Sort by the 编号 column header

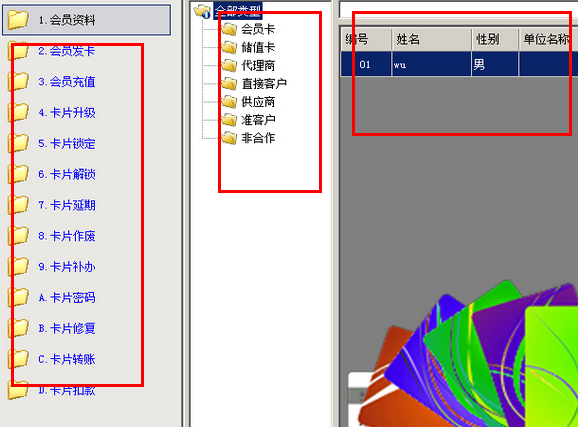[x=366, y=39]
